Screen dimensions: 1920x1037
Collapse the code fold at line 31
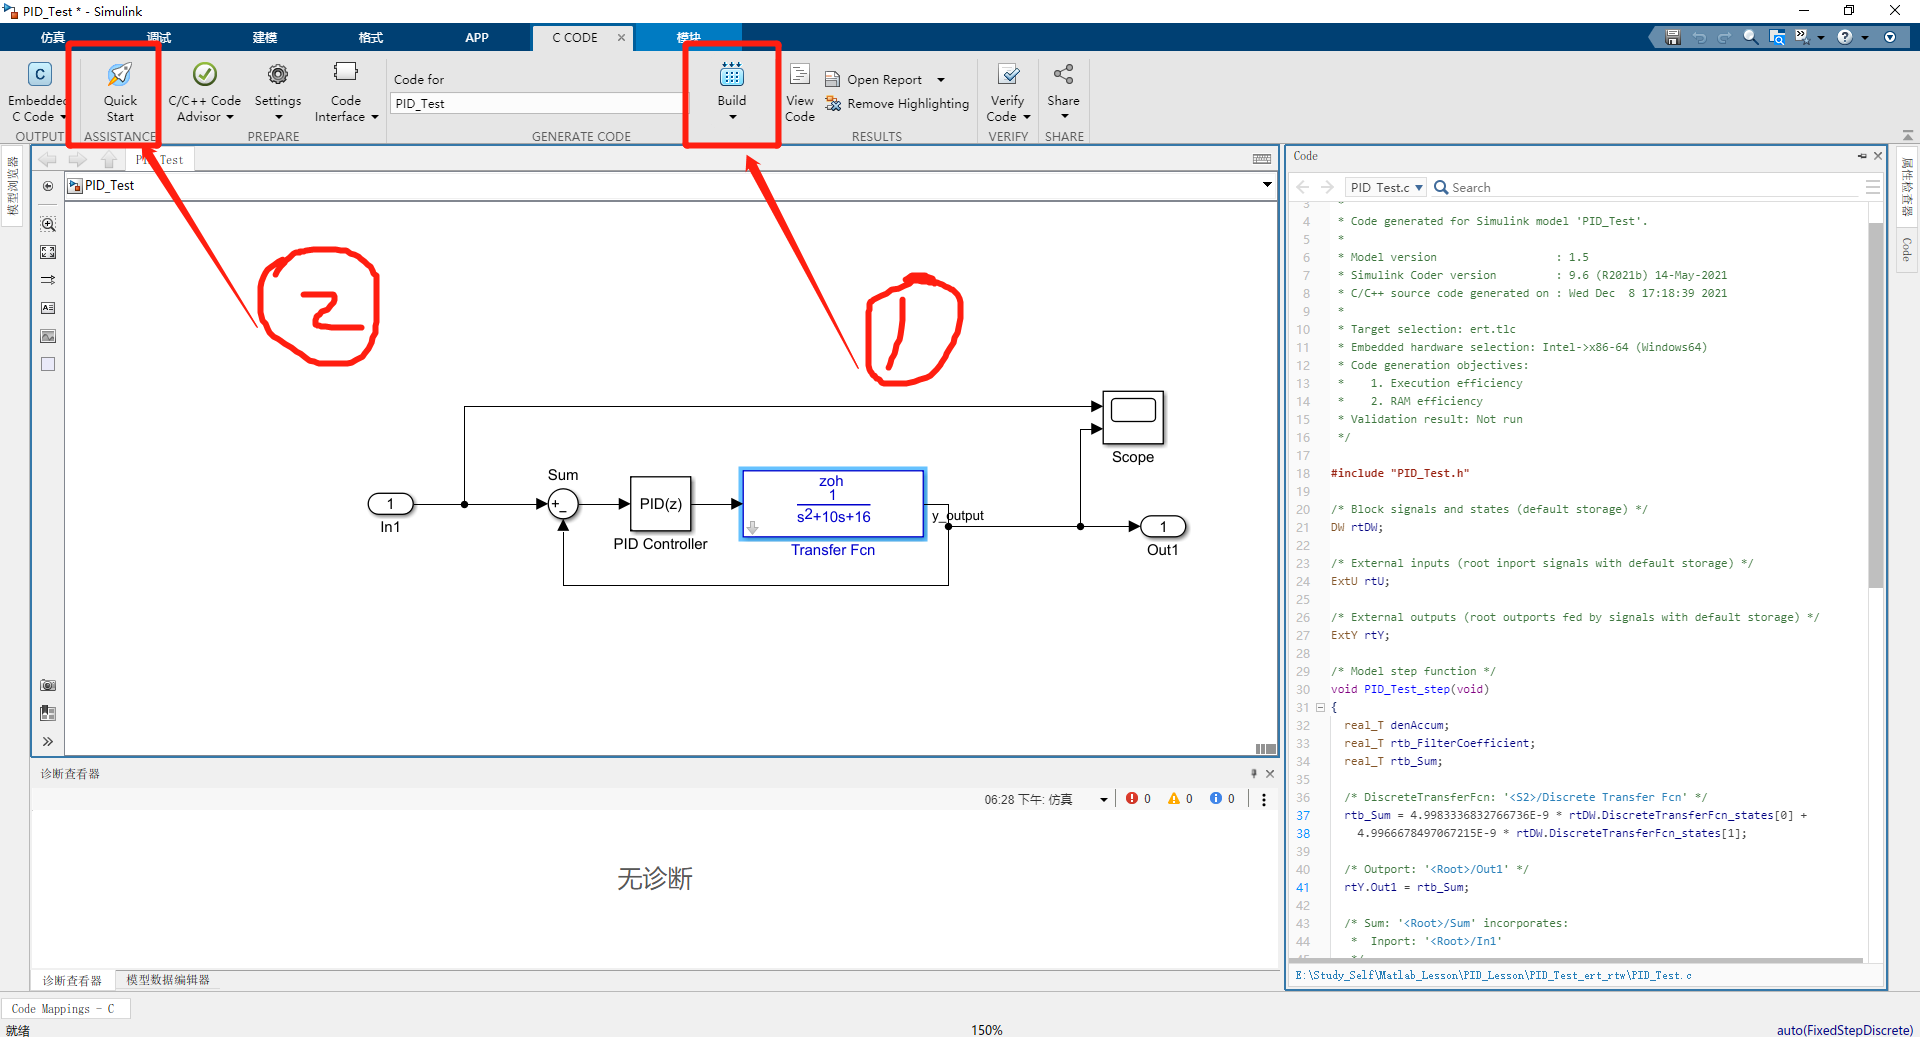pyautogui.click(x=1320, y=708)
